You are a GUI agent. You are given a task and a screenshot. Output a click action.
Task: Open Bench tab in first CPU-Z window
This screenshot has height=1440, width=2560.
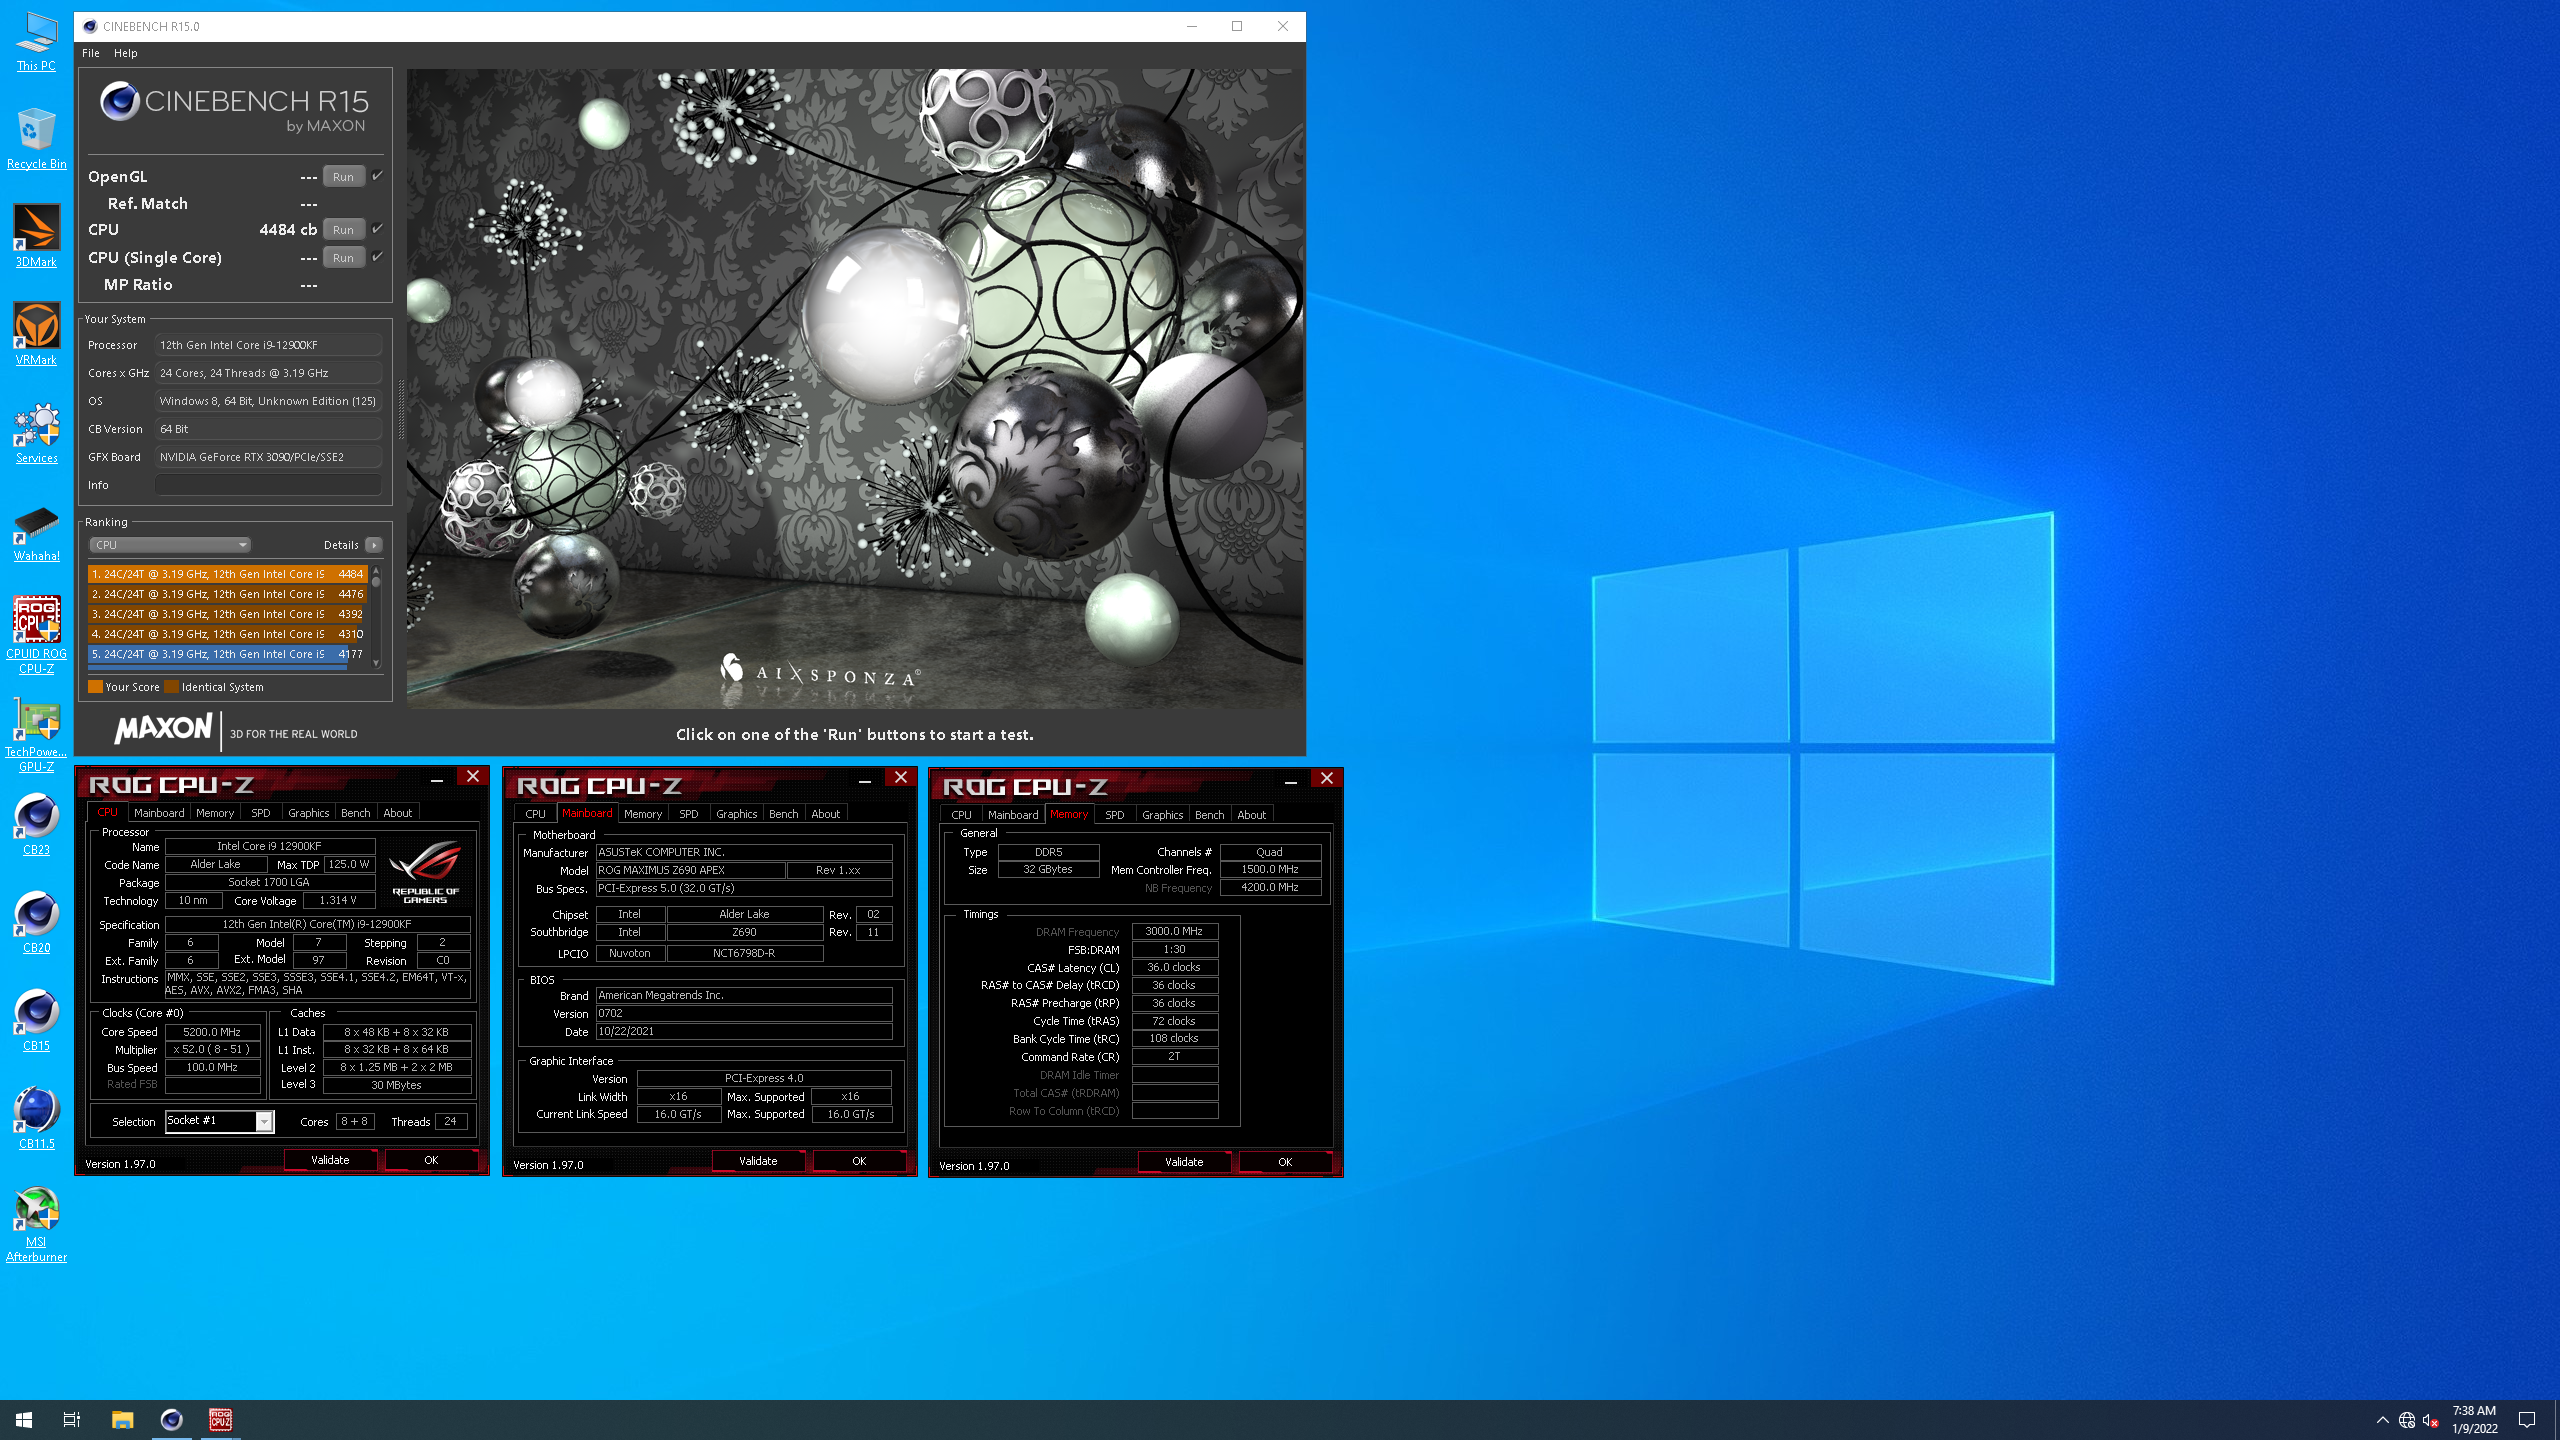(355, 813)
